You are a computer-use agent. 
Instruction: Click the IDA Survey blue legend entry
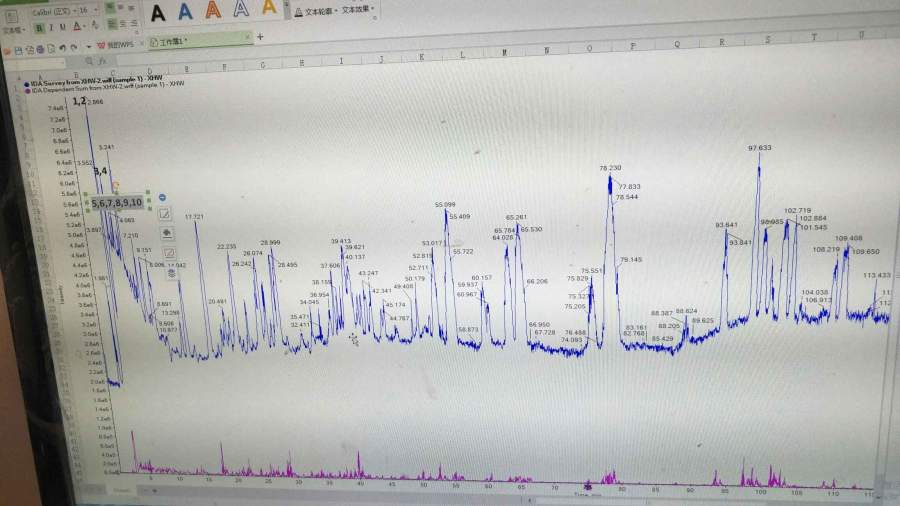(95, 80)
